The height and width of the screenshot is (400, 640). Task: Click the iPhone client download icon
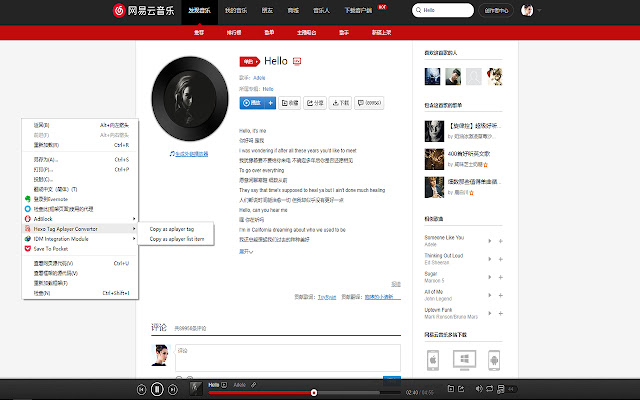tap(433, 360)
